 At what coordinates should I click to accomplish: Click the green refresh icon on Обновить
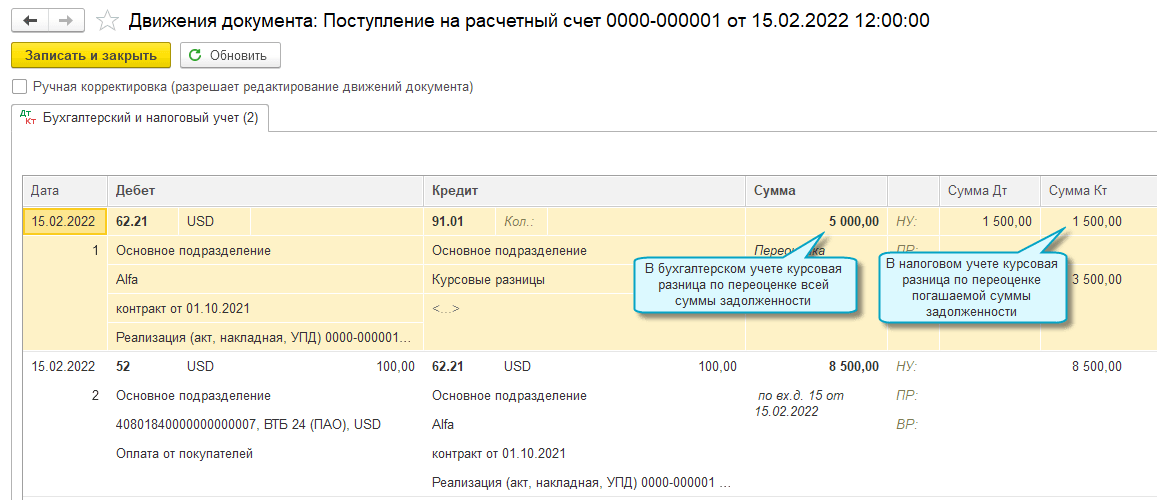pos(195,55)
